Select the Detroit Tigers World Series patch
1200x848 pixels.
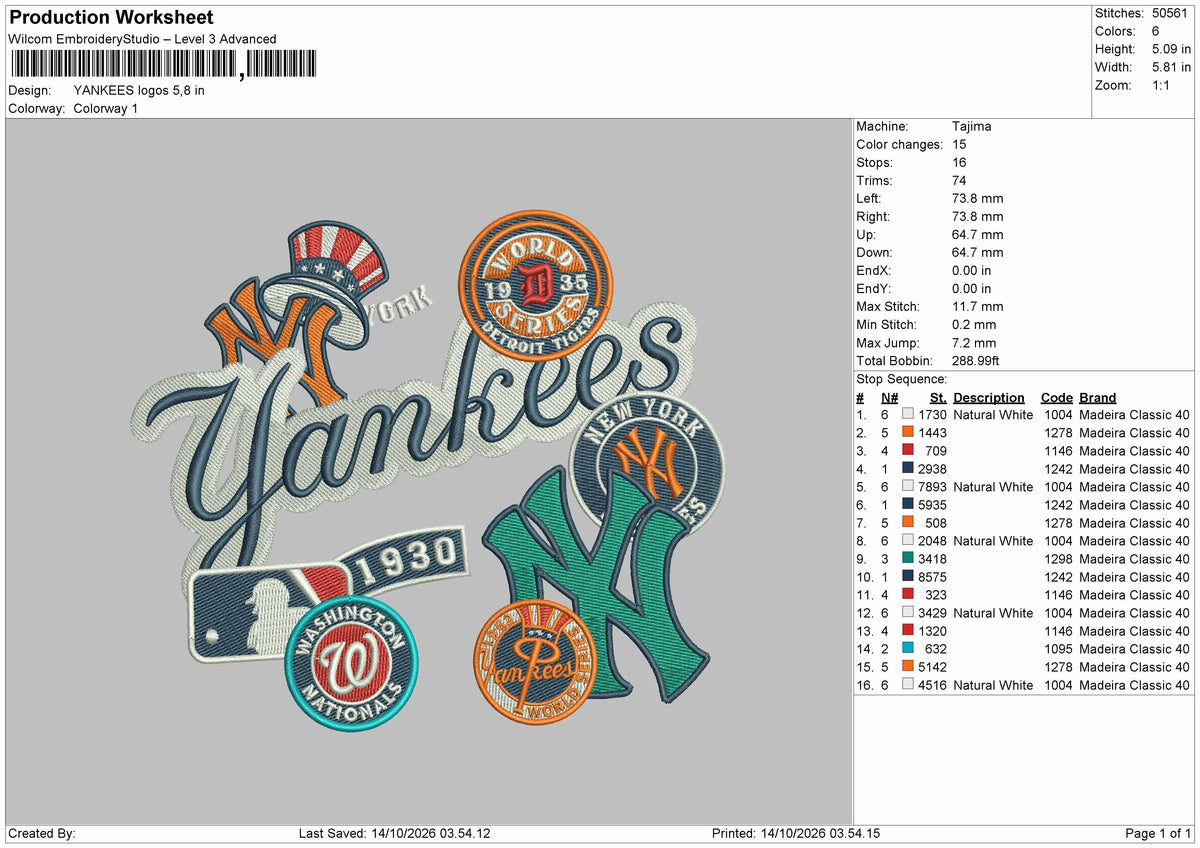coord(535,285)
